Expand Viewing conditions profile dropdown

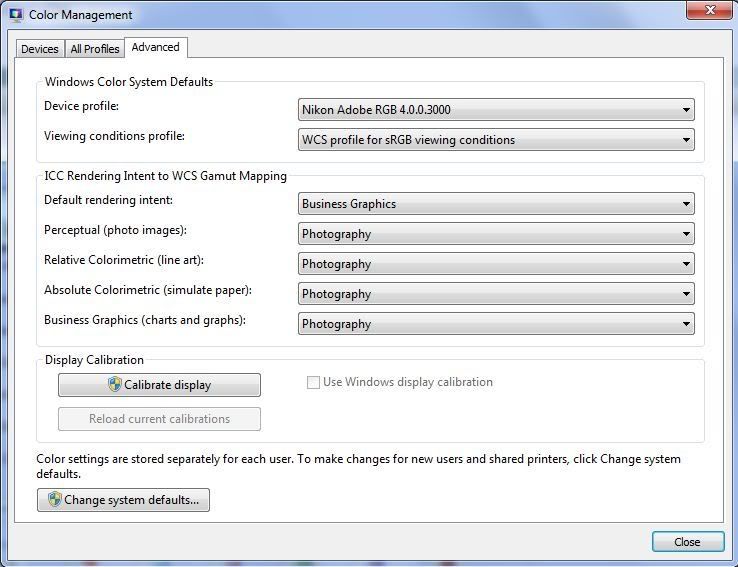(496, 140)
